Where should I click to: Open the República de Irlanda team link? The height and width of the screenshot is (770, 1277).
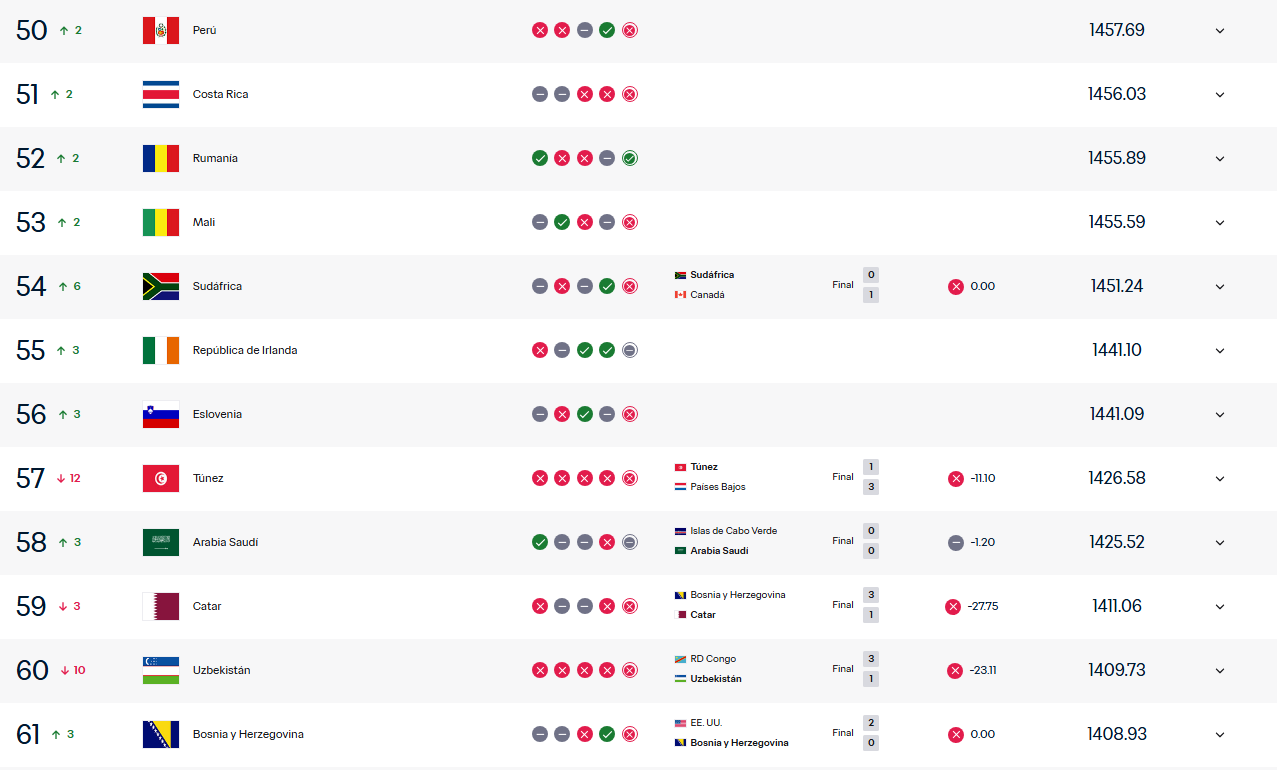click(x=245, y=350)
